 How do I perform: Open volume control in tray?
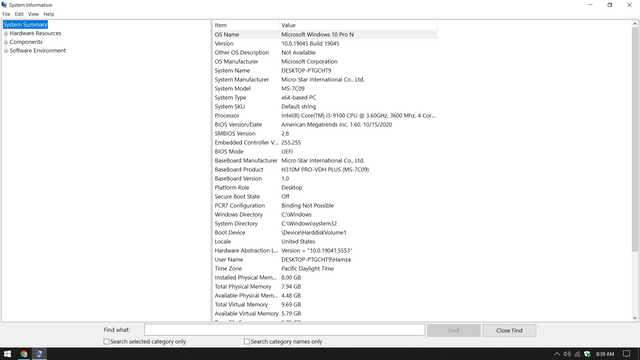567,354
